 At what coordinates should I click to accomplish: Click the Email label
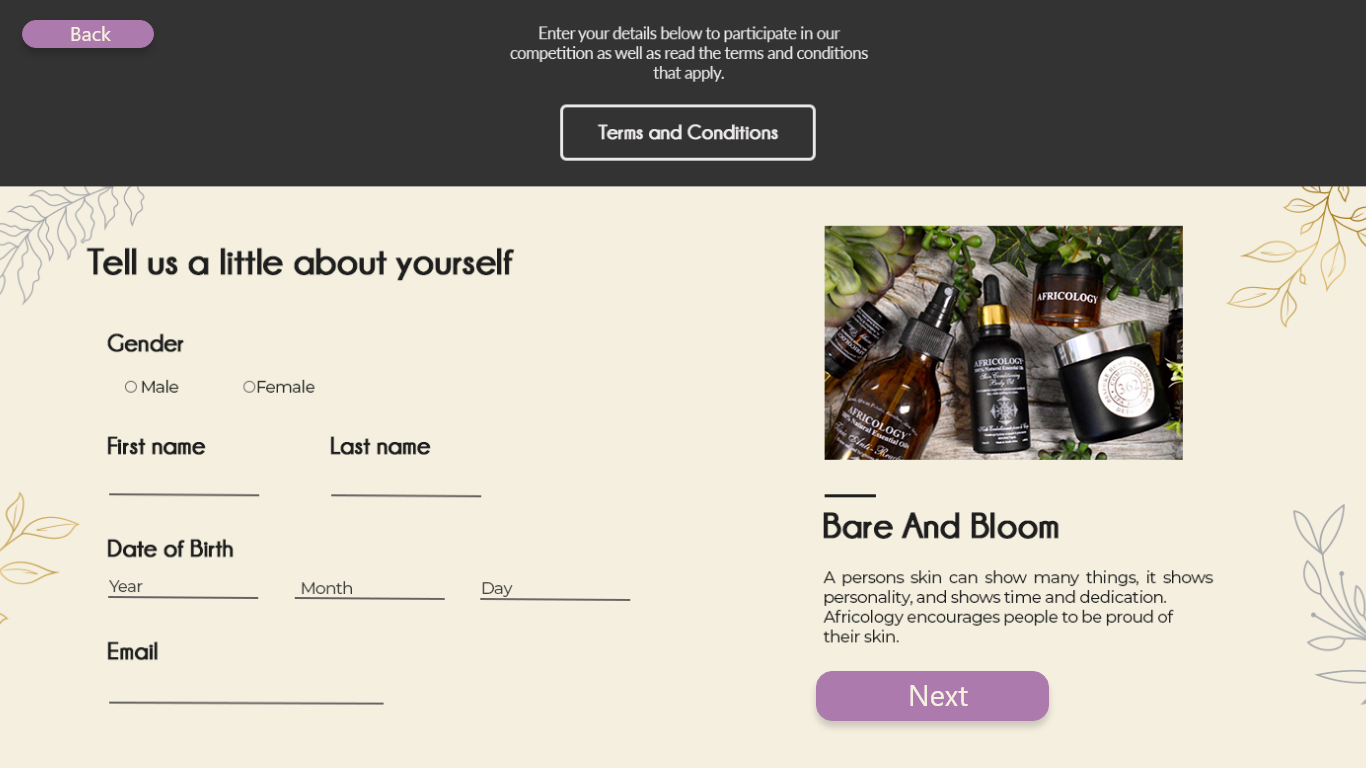click(x=132, y=652)
